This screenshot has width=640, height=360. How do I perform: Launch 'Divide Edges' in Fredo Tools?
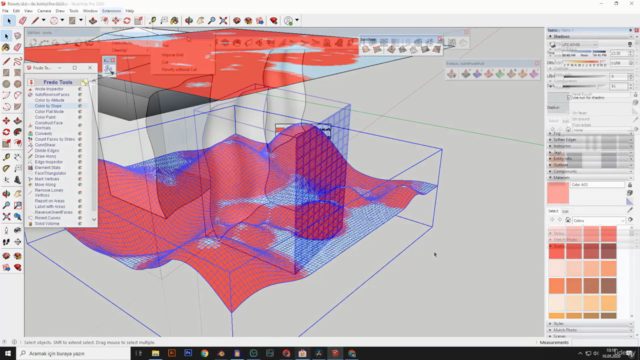47,151
